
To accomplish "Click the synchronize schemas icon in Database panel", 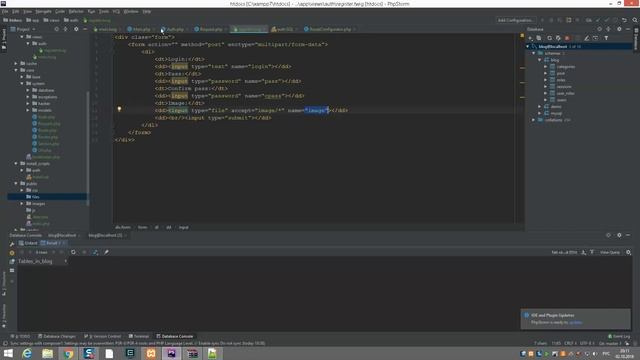I will 558,38.
